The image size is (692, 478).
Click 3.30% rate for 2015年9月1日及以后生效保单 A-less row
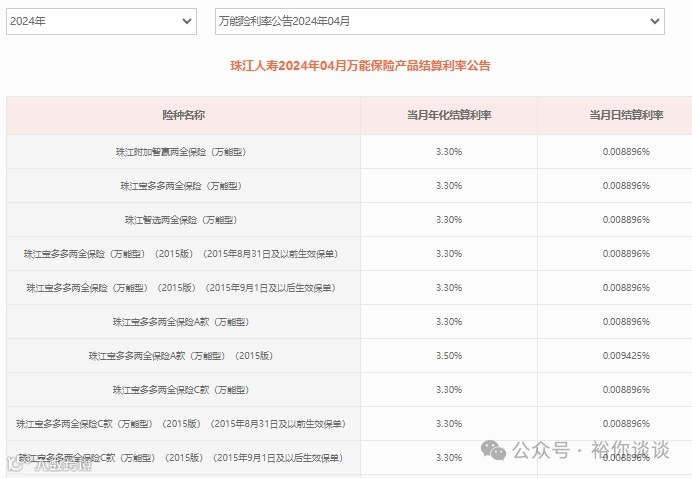[x=449, y=288]
